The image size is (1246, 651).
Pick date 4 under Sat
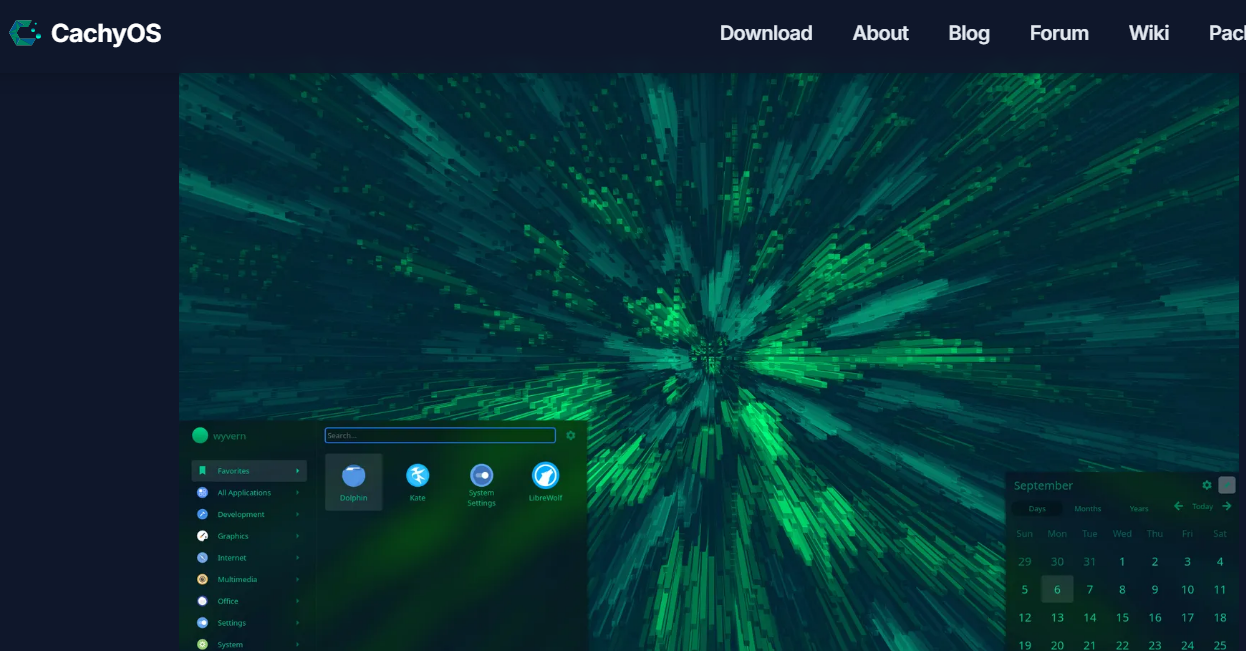(x=1220, y=561)
